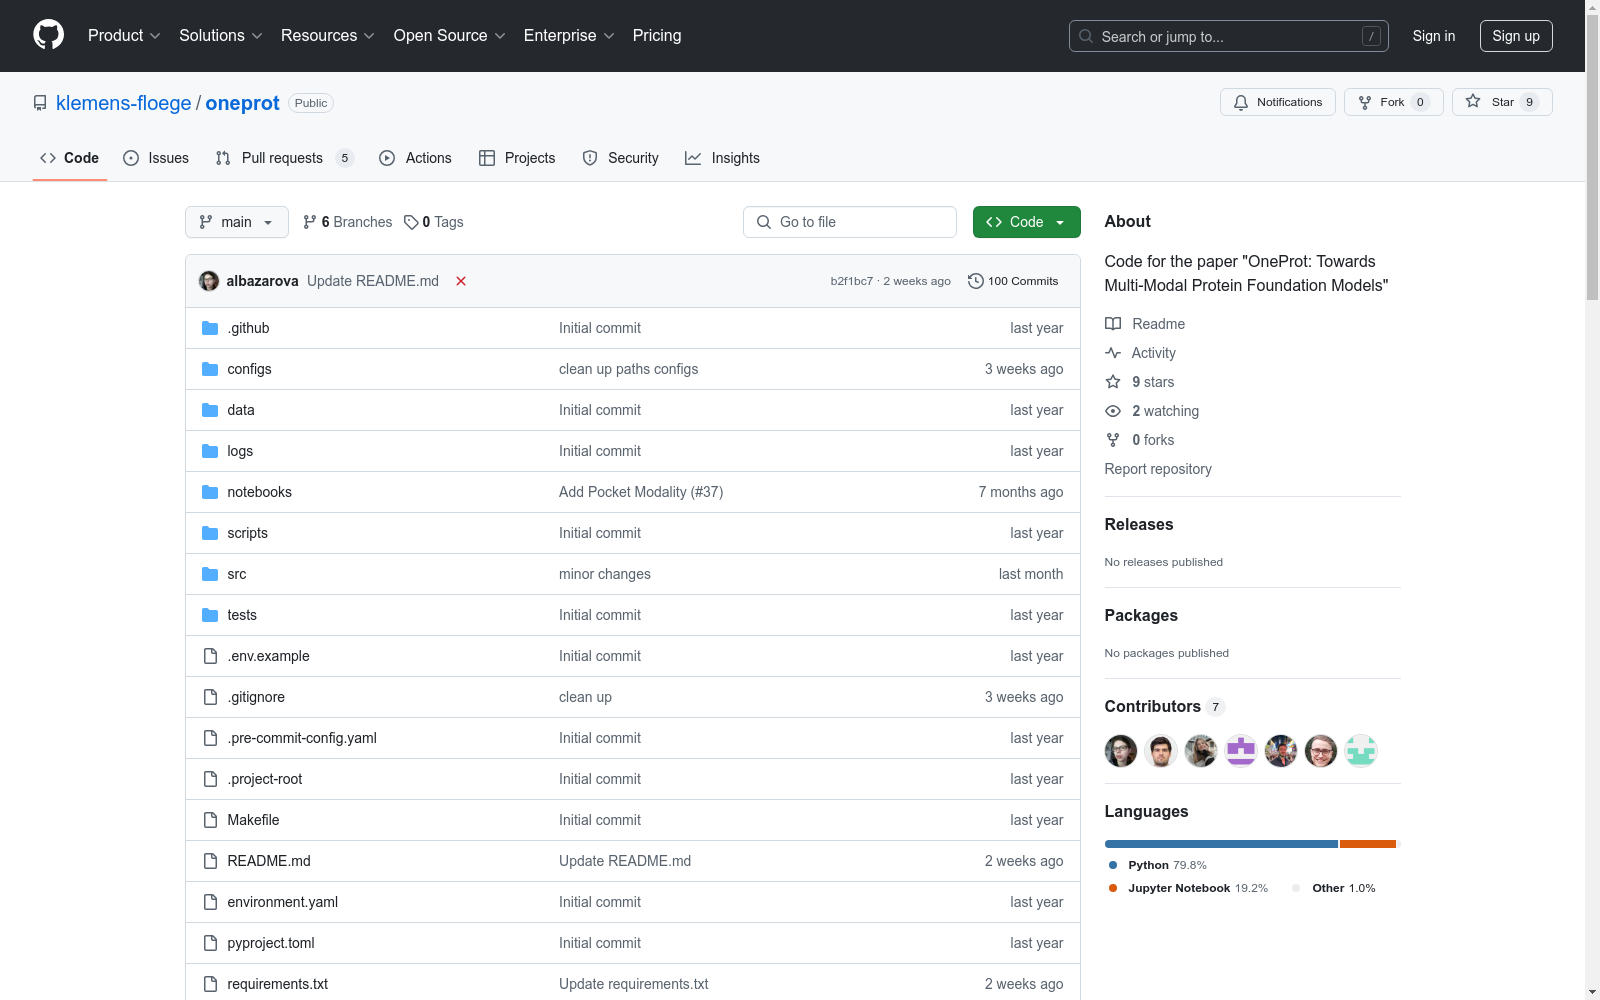This screenshot has height=1000, width=1600.
Task: Switch to the Actions tab
Action: (415, 158)
